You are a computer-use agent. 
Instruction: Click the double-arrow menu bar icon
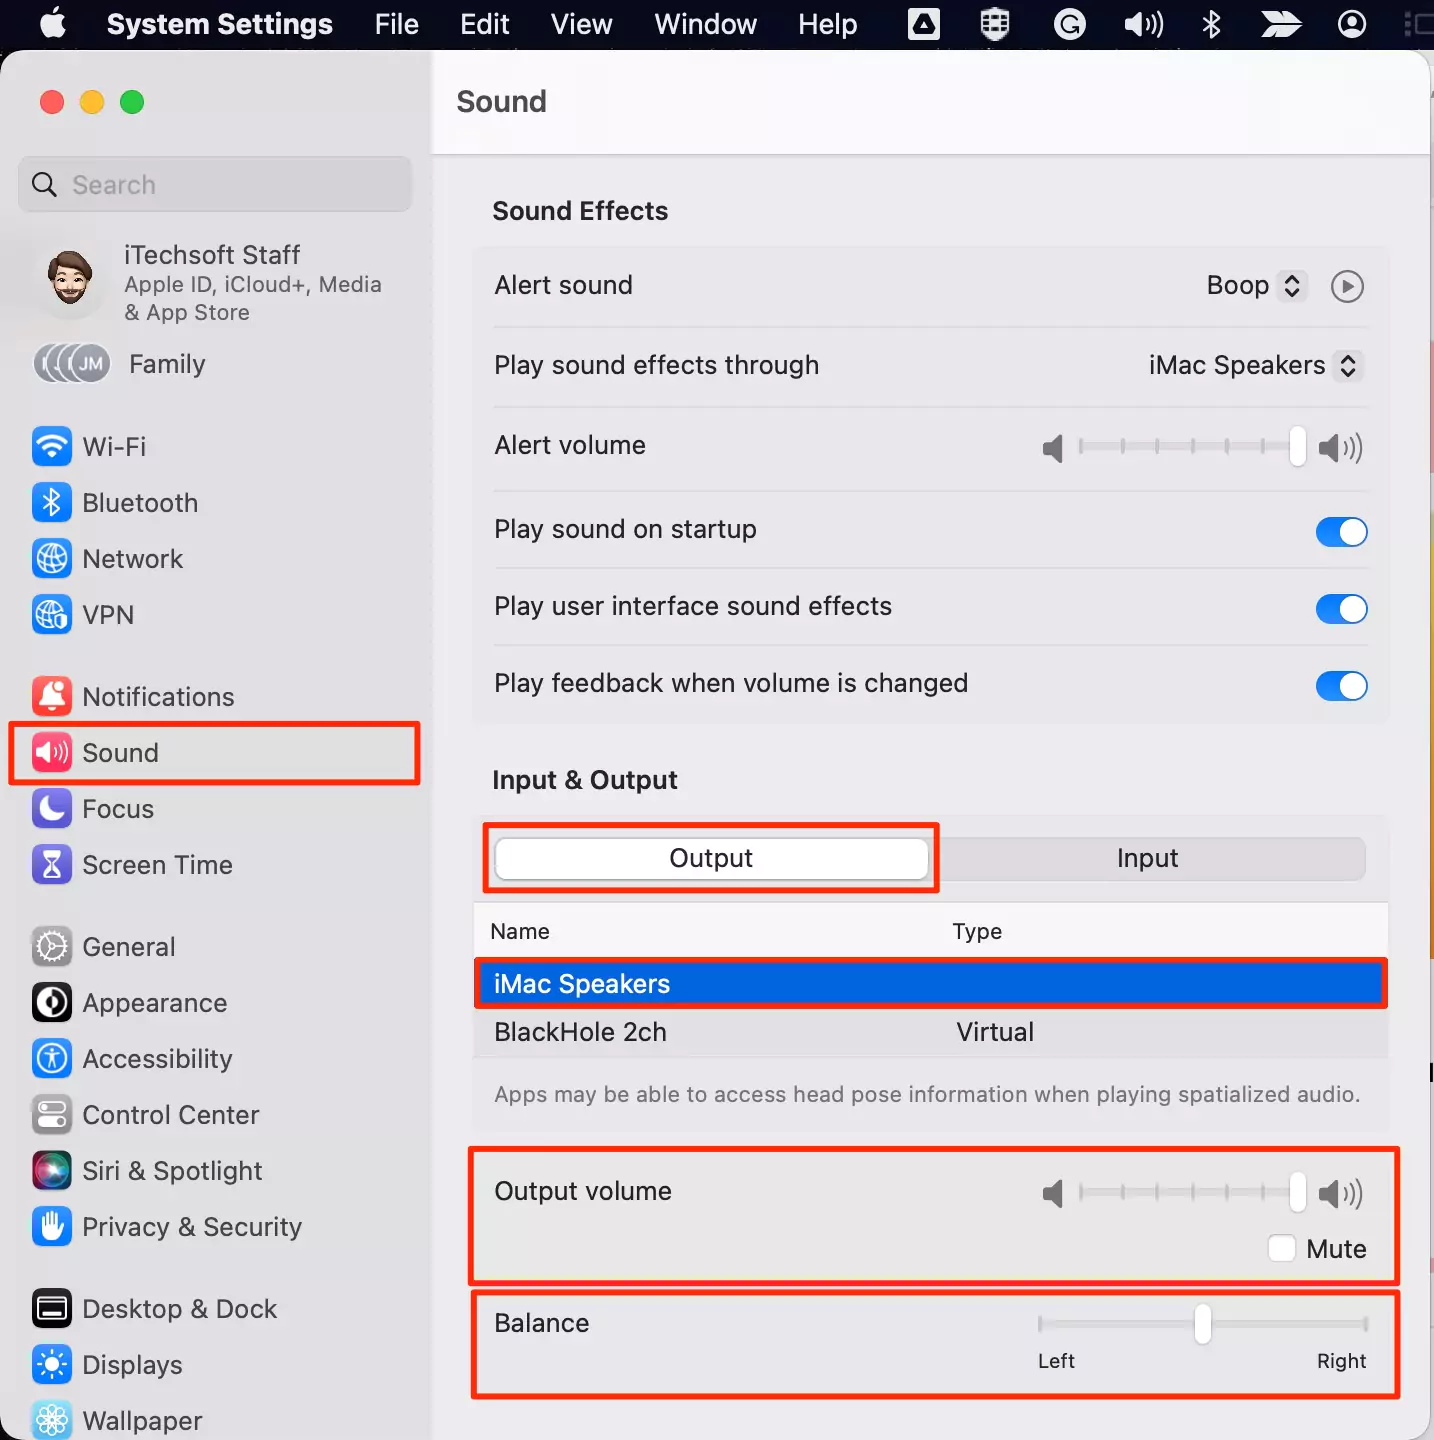pos(1280,23)
